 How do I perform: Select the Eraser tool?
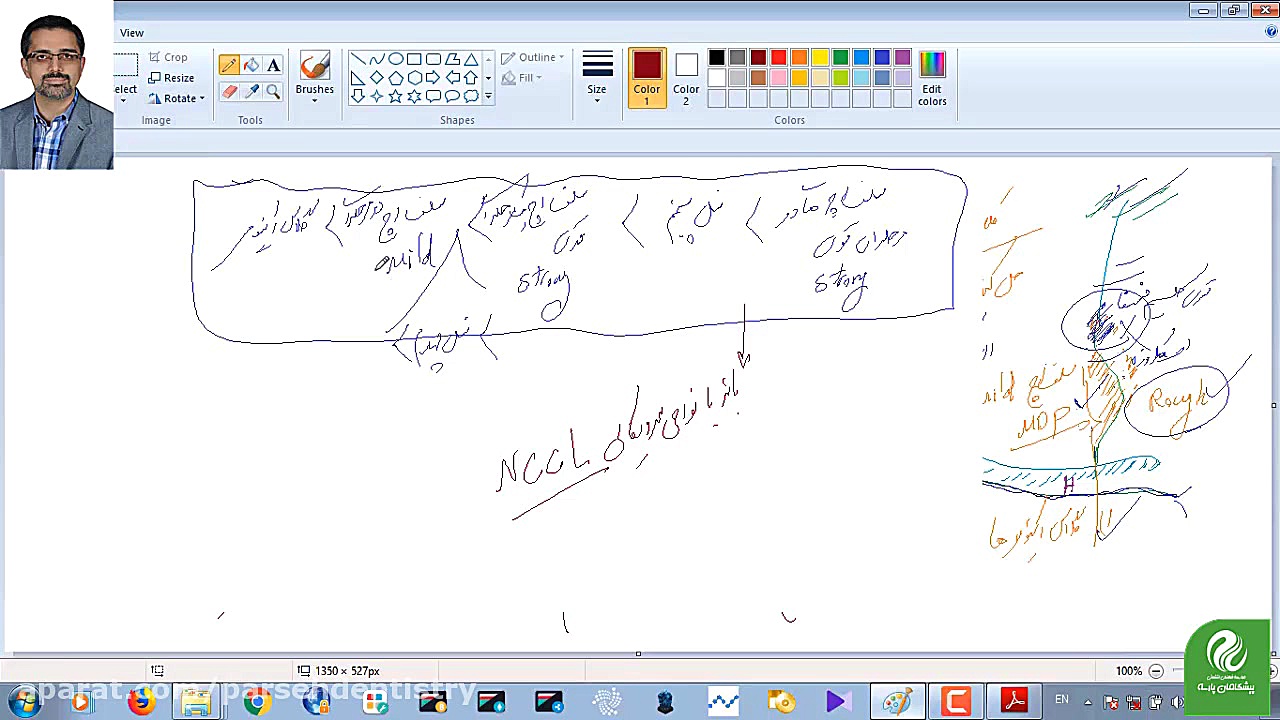click(x=229, y=91)
